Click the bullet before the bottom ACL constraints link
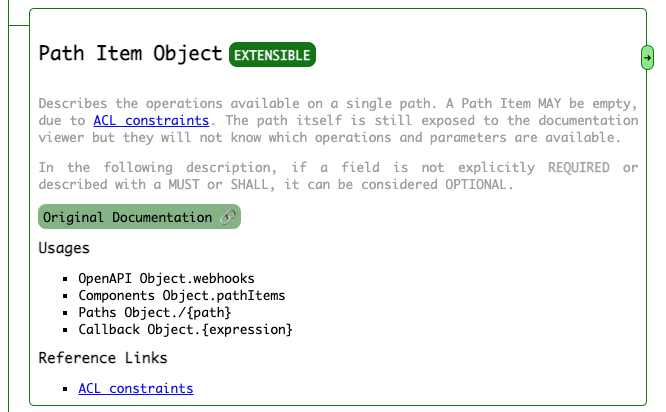Screen dimensions: 666x412 click(x=65, y=388)
